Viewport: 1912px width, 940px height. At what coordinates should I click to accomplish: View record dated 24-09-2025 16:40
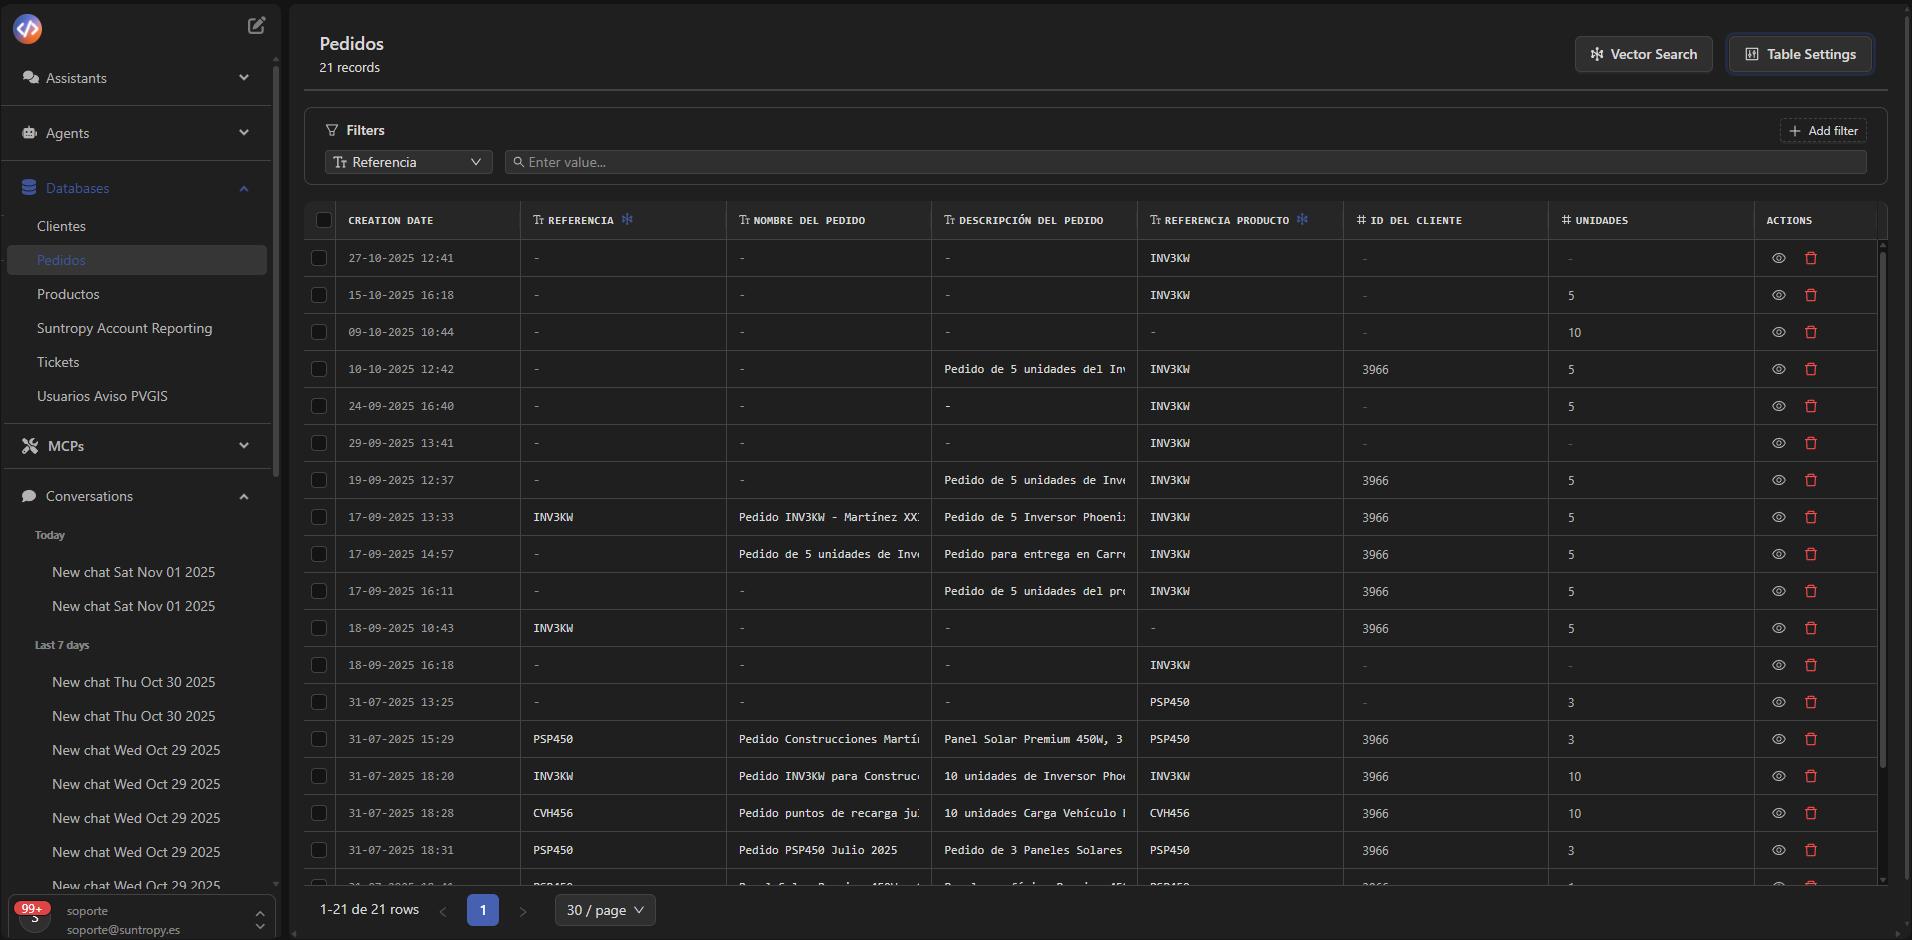[x=1779, y=406]
